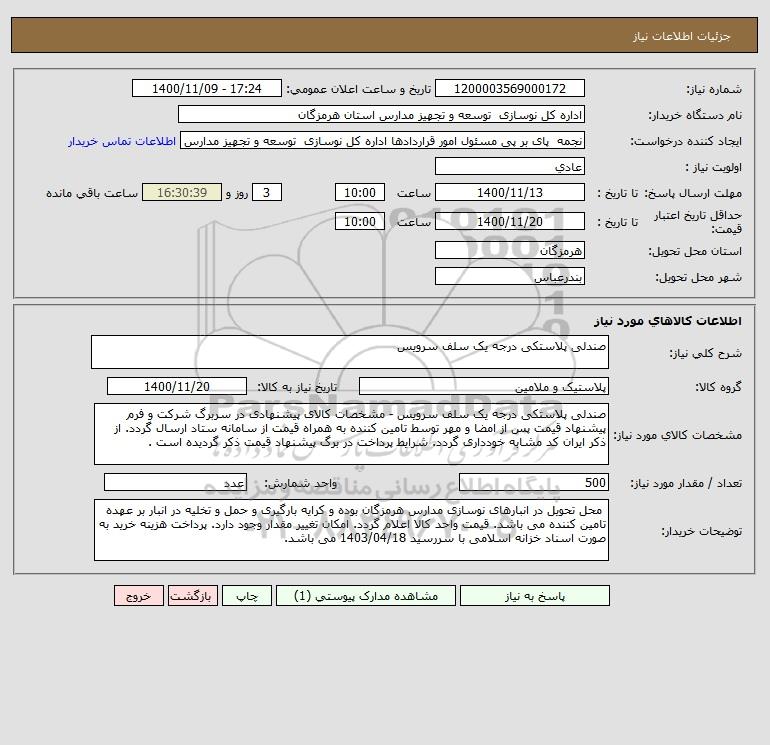Click goods group field 'پلاستیک و ملامین'

click(x=484, y=386)
